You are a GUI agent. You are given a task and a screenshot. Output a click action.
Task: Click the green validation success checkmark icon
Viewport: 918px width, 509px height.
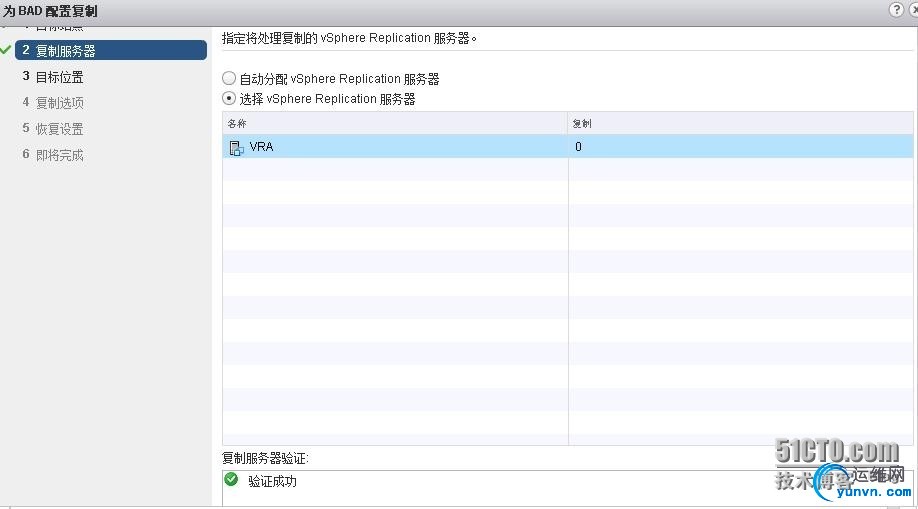[x=231, y=480]
